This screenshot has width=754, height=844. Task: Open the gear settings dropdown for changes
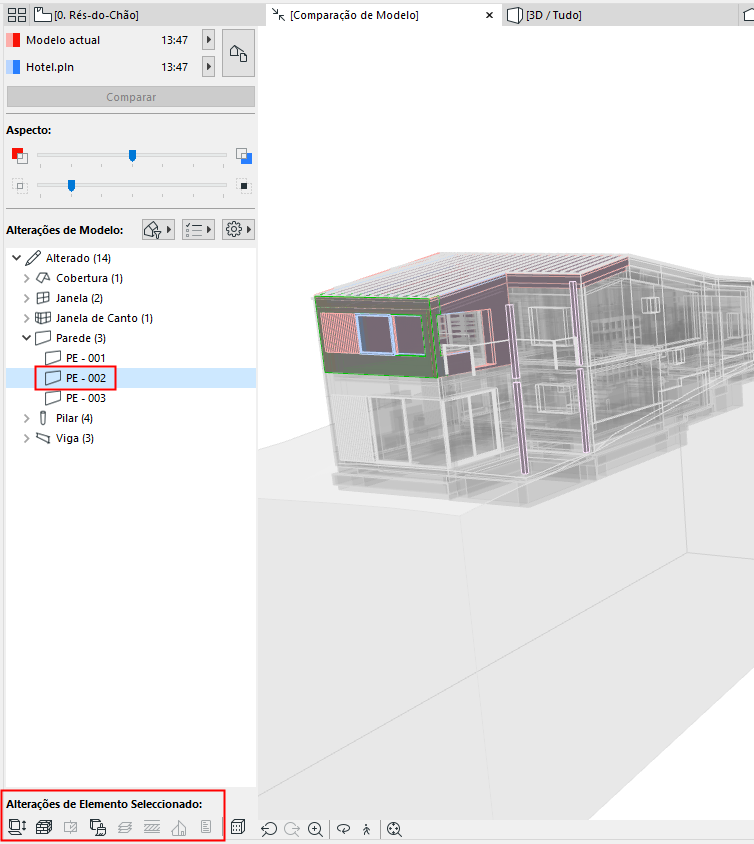tap(238, 230)
